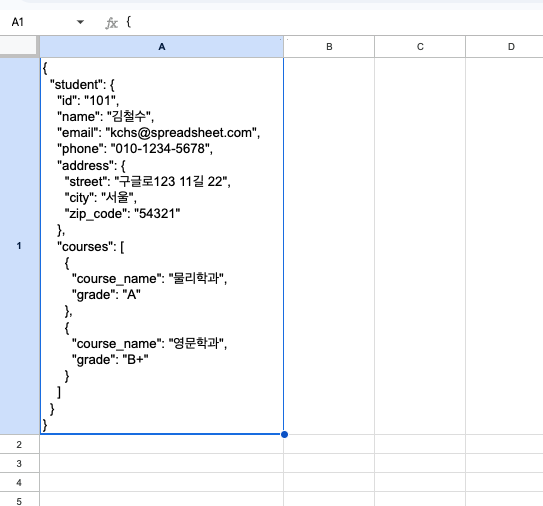The width and height of the screenshot is (543, 506).
Task: Click cell D4
Action: click(x=505, y=482)
